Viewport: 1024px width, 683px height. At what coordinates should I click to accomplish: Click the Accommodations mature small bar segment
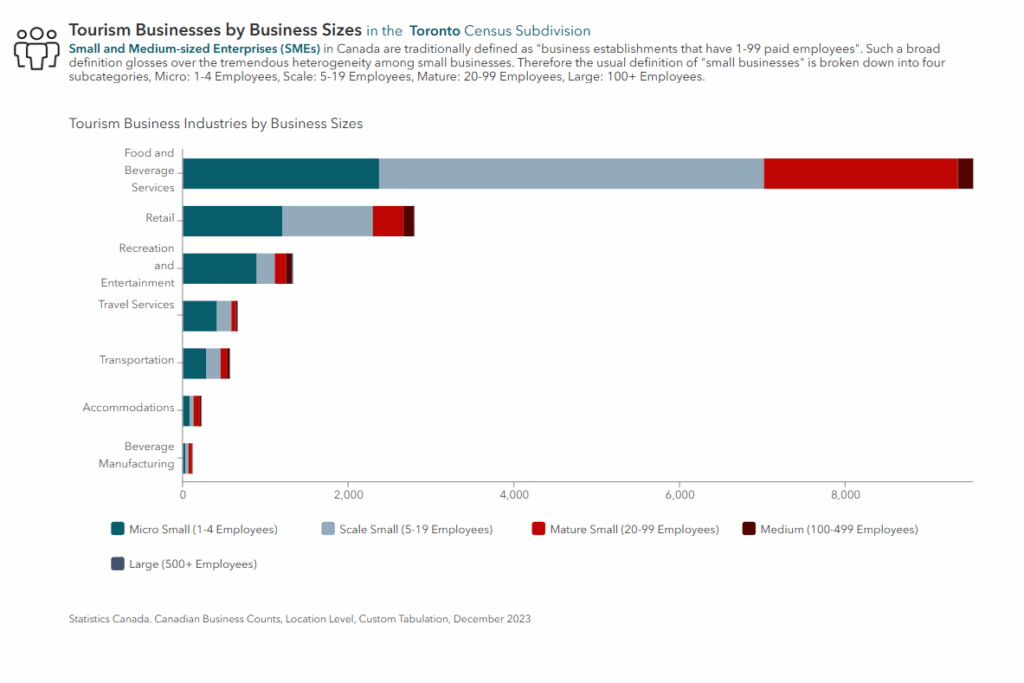tap(197, 411)
